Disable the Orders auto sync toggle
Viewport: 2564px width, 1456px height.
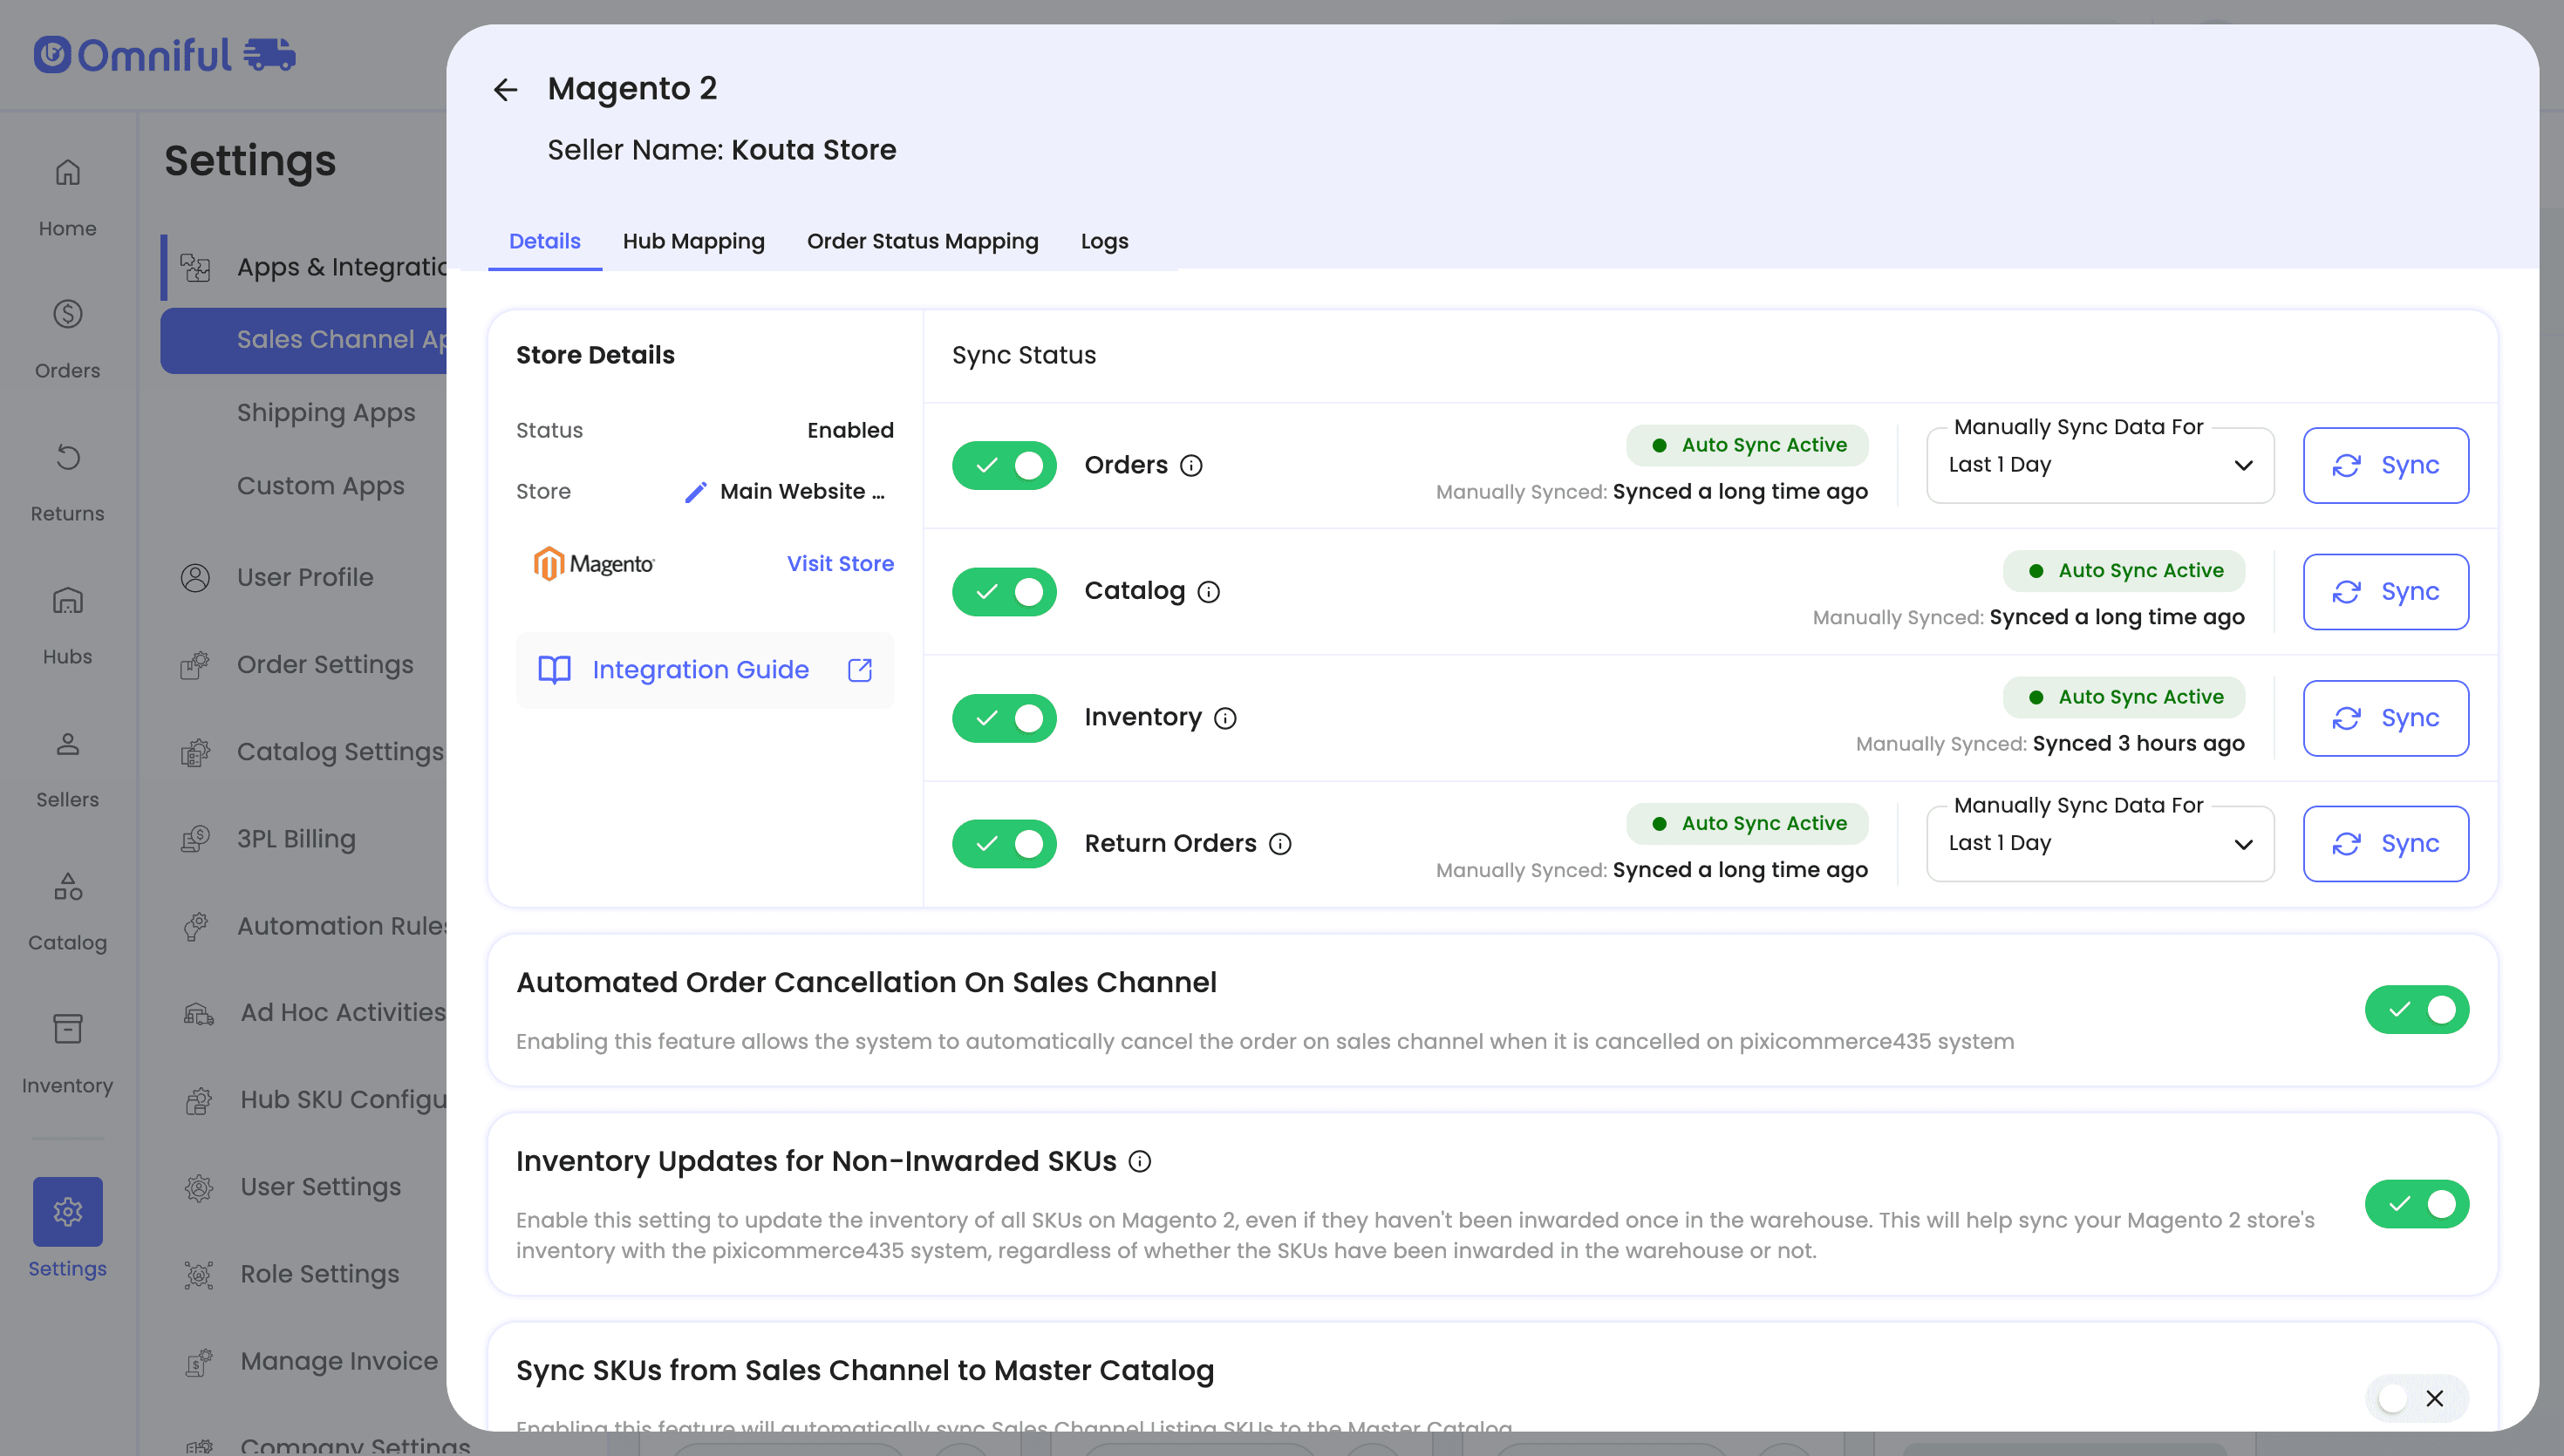1004,466
